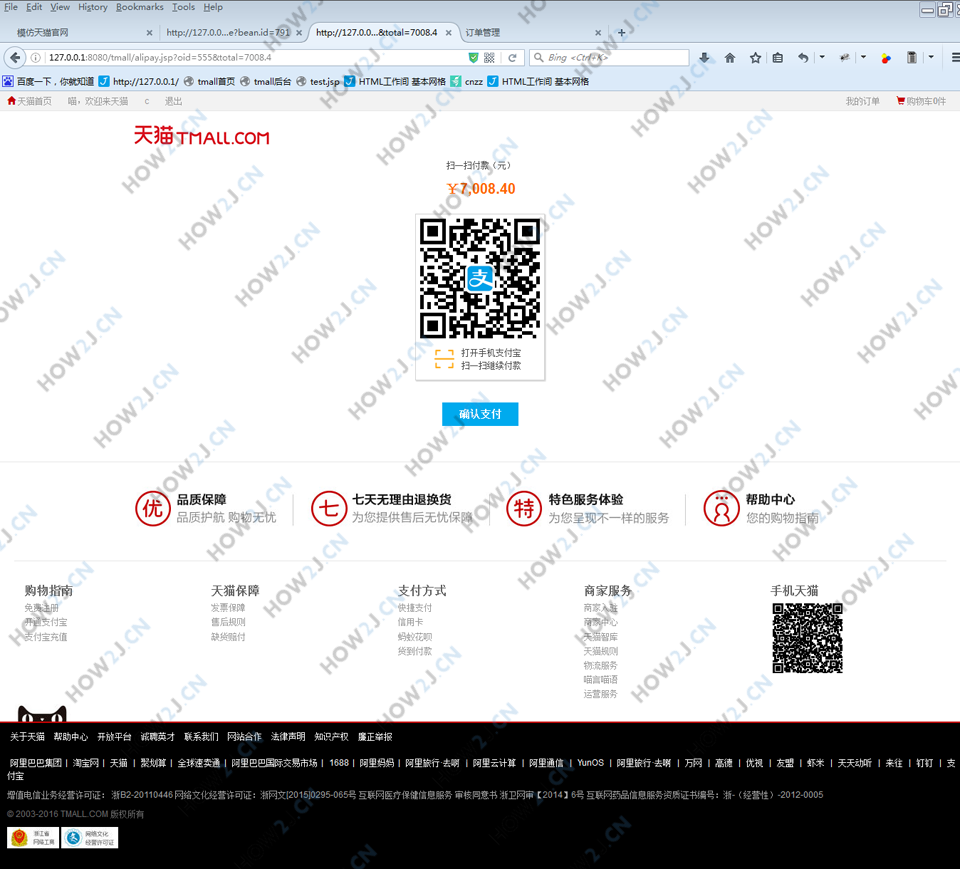The image size is (960, 869).
Task: Click the 关于天猫 footer link
Action: point(28,737)
